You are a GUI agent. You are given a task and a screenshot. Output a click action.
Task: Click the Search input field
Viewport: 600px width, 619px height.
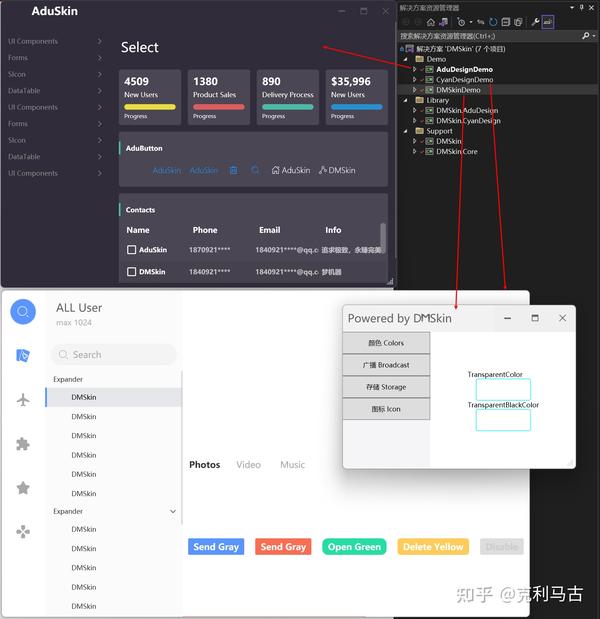[114, 355]
